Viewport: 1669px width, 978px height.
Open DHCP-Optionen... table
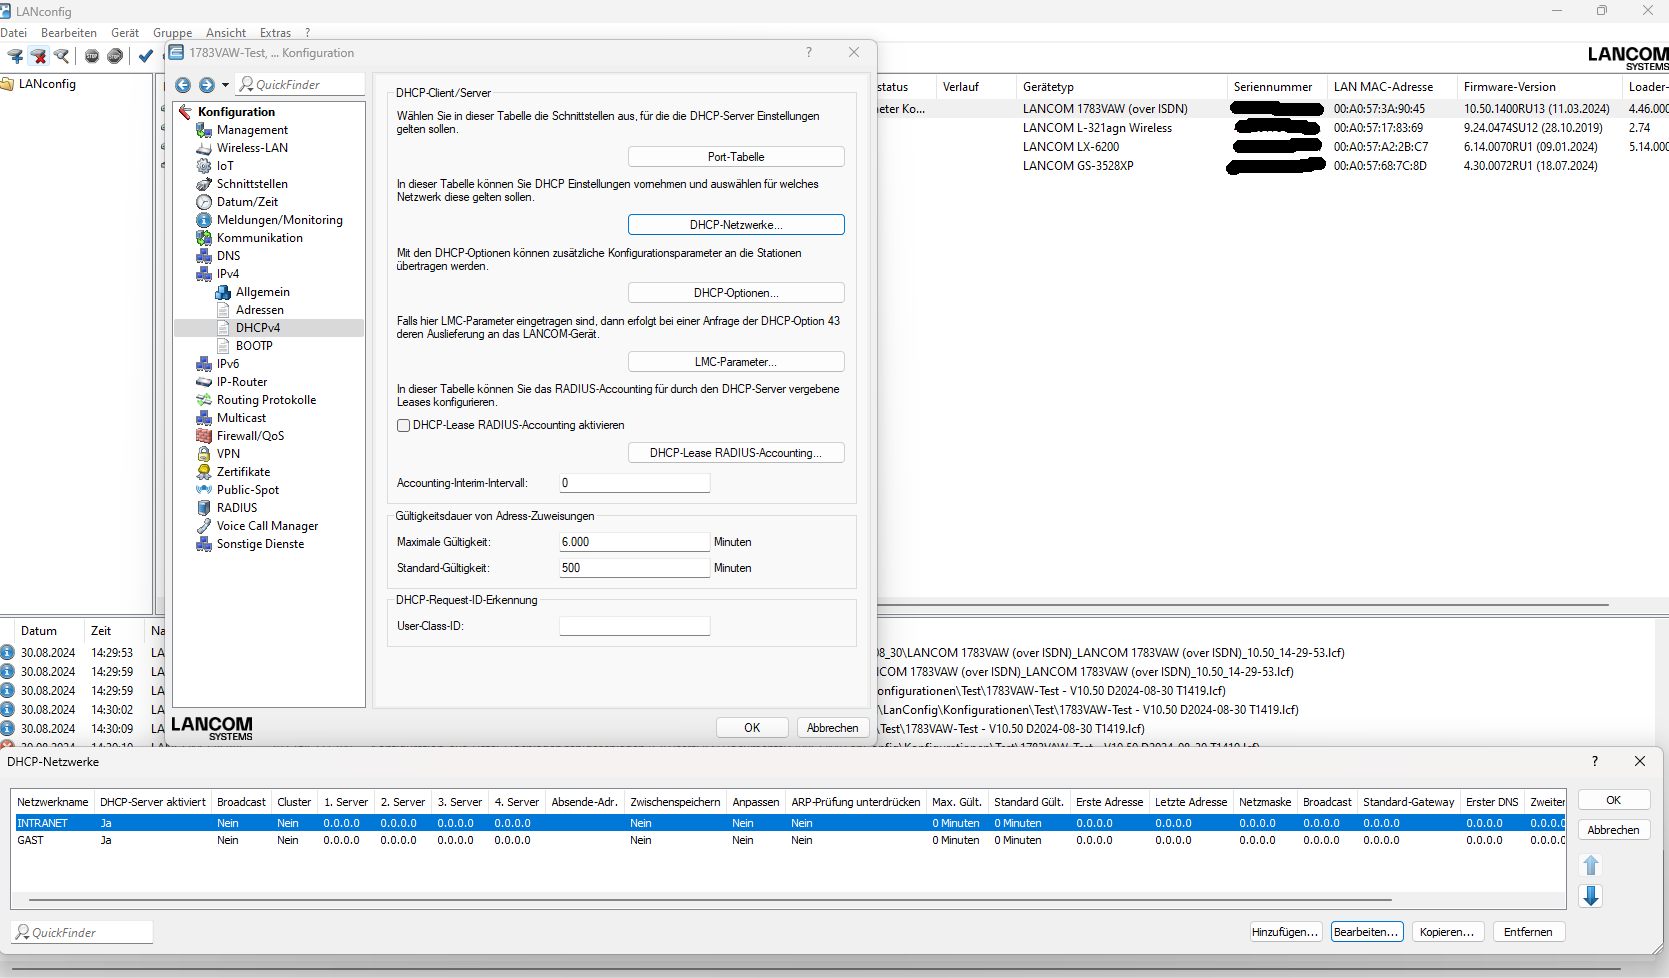(736, 293)
